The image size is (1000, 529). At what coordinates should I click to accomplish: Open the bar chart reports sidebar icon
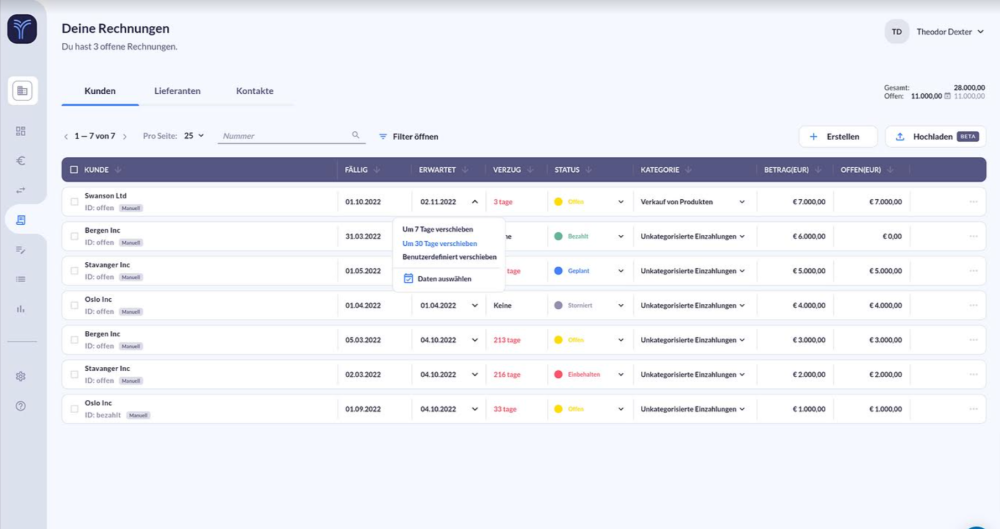pos(21,309)
